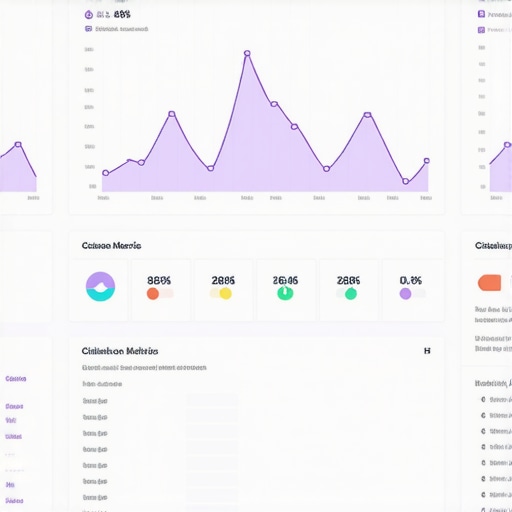The width and height of the screenshot is (512, 512).
Task: Select the first data point of the main chart
Action: pyautogui.click(x=106, y=173)
